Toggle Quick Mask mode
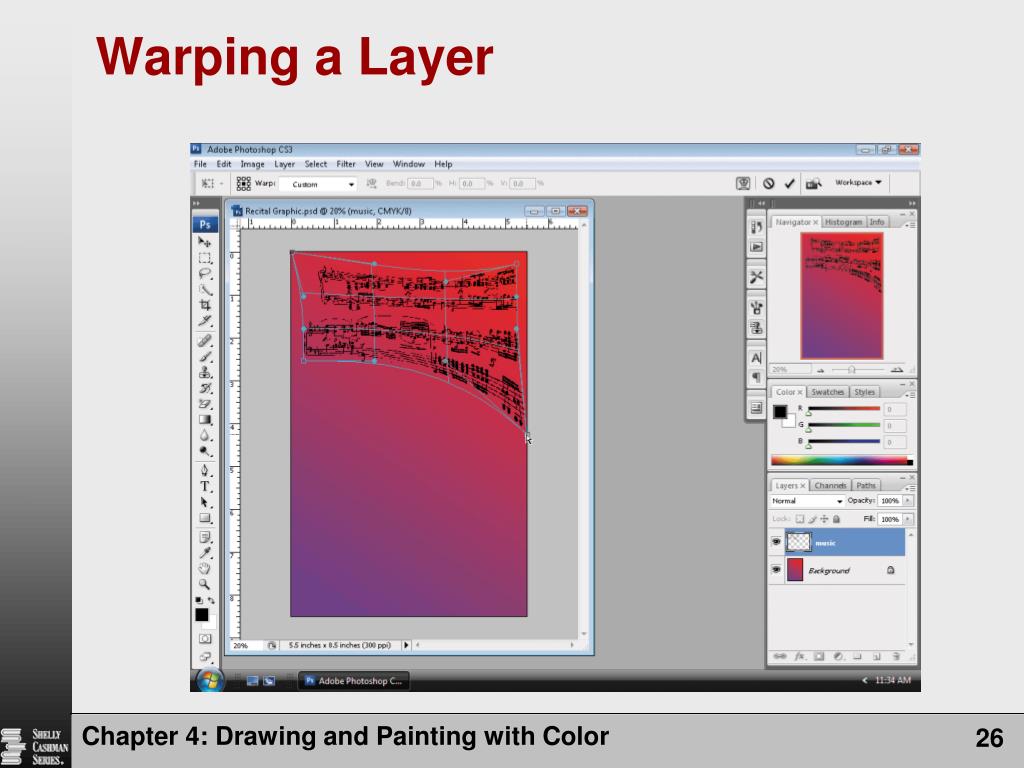 [x=204, y=639]
